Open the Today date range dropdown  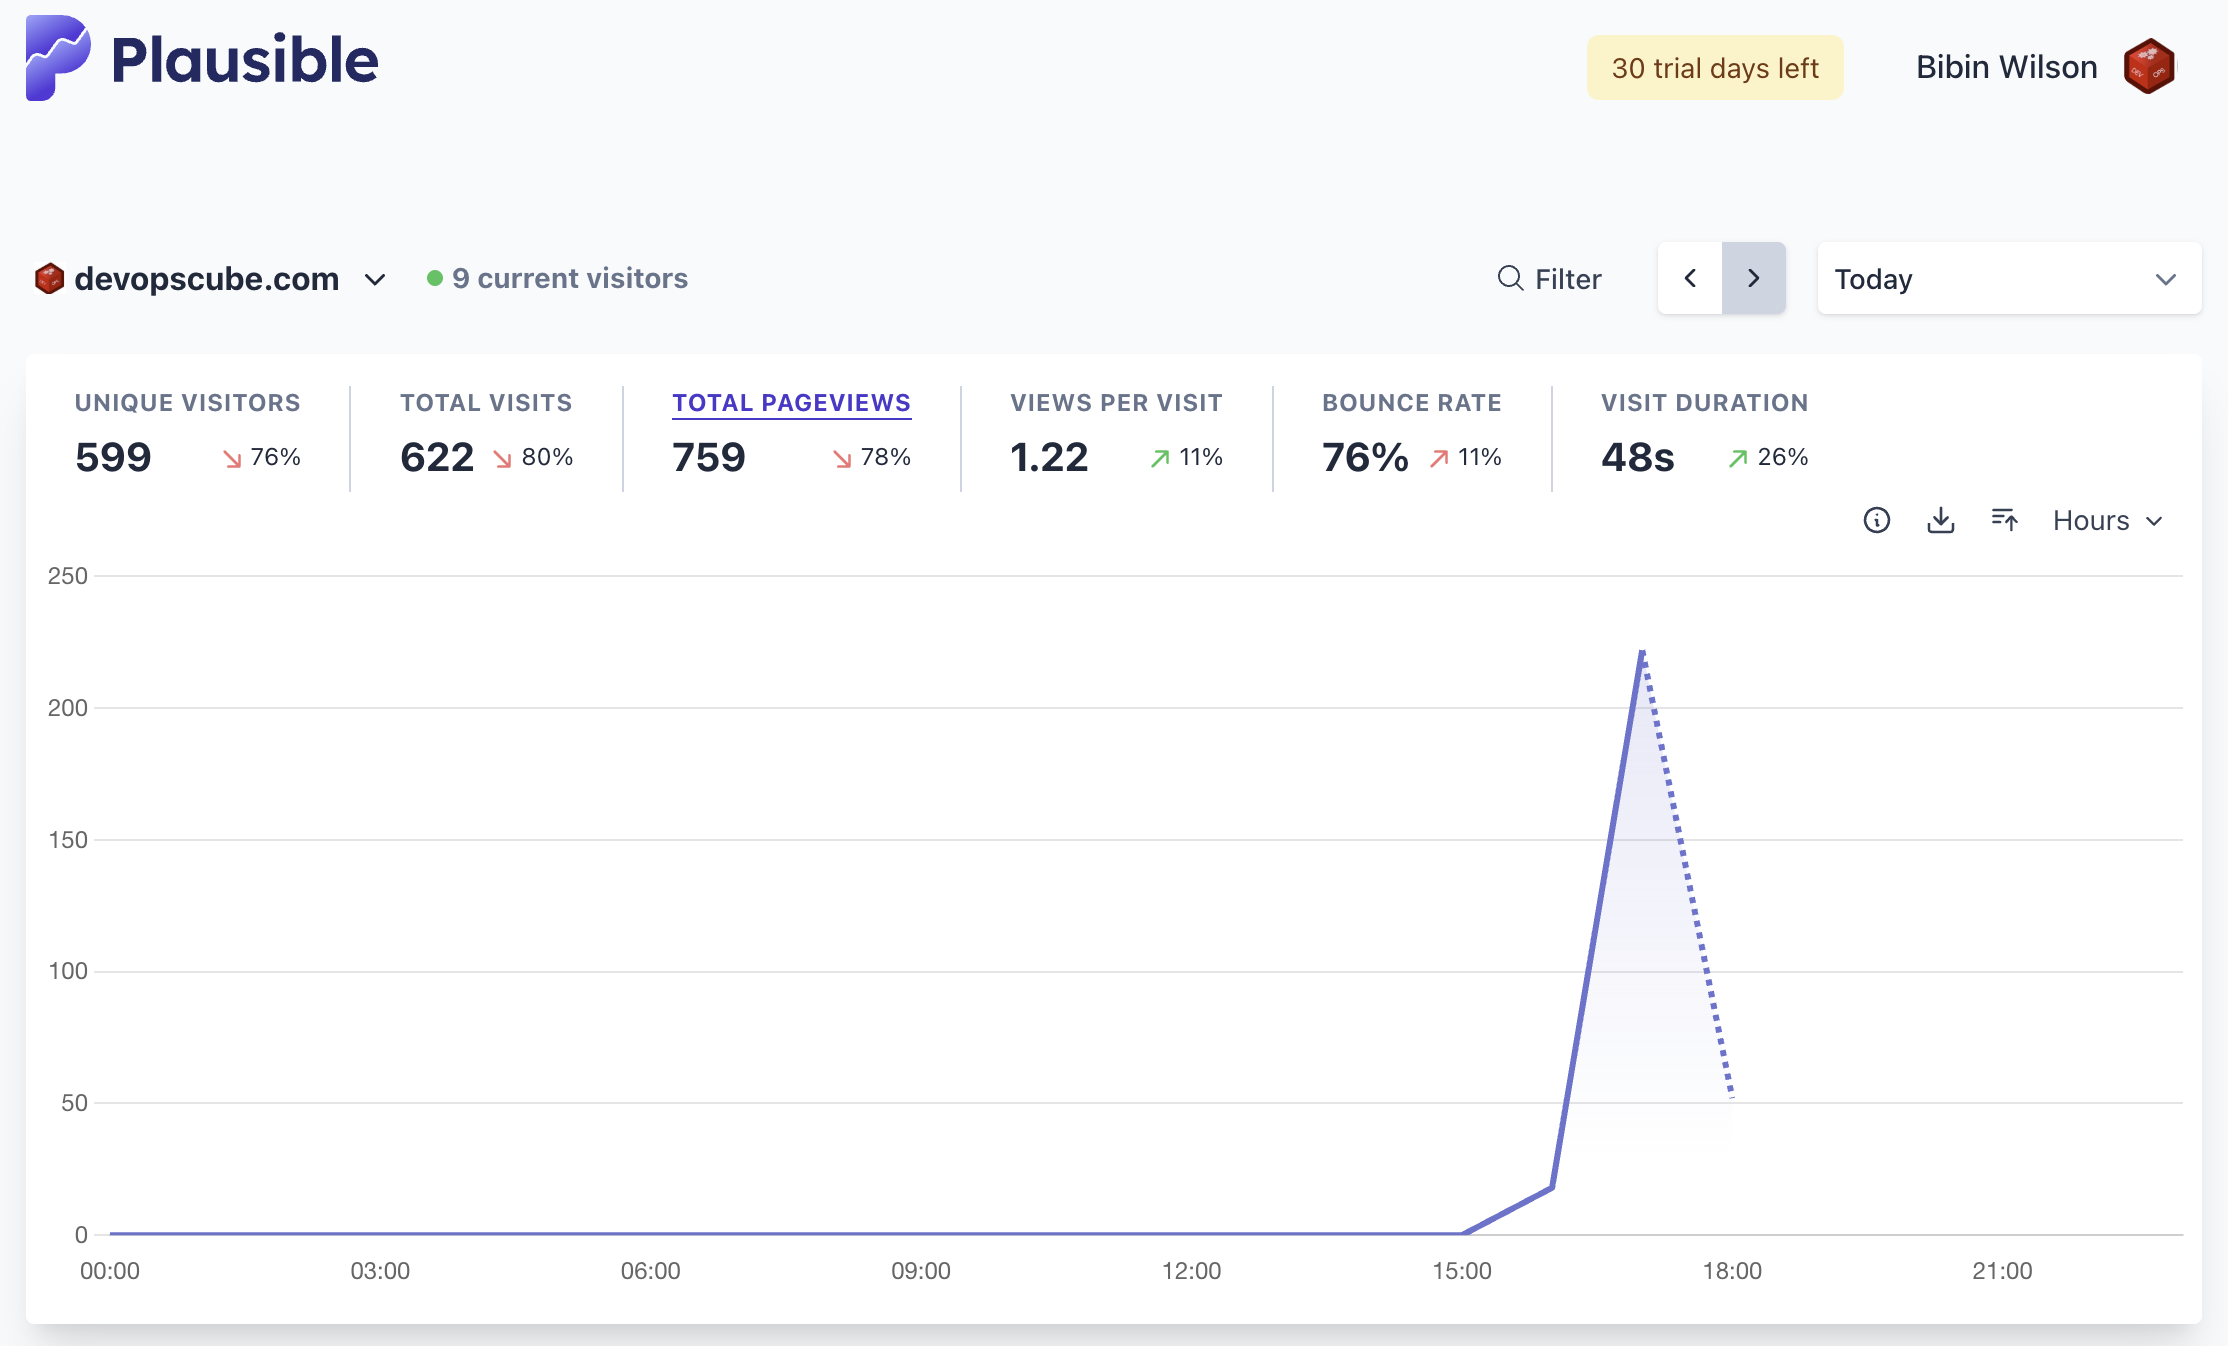tap(2008, 278)
